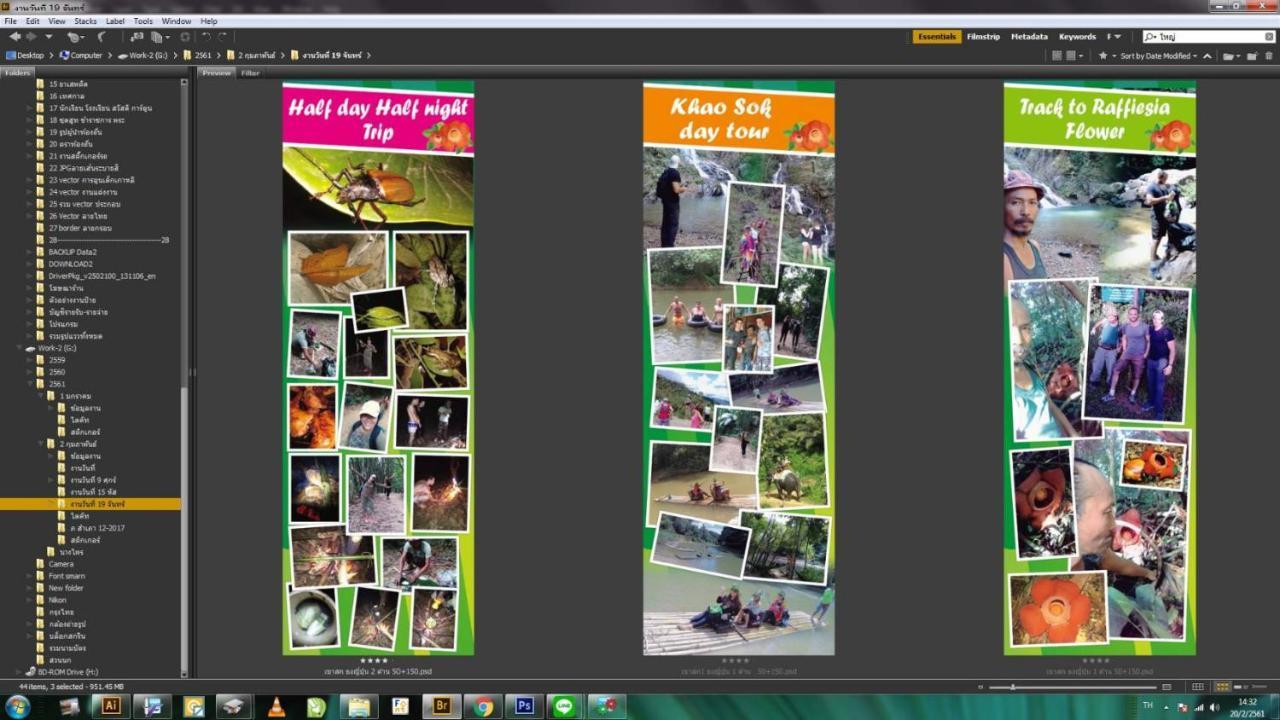The image size is (1280, 720).
Task: Switch to Keywords workspace
Action: click(x=1077, y=37)
